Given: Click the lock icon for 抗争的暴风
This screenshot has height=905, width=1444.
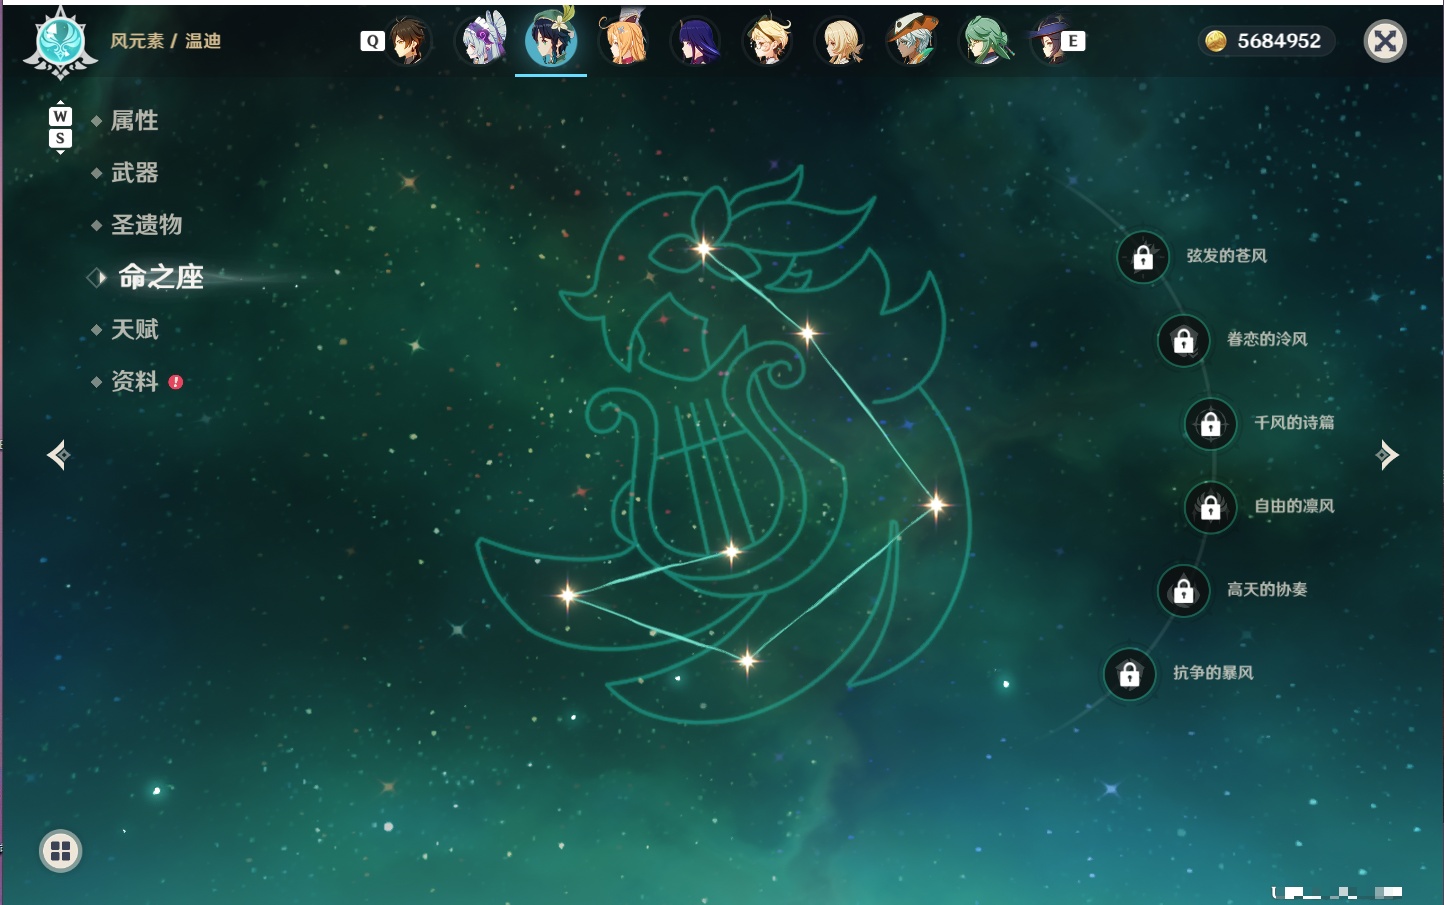Looking at the screenshot, I should click(x=1129, y=674).
